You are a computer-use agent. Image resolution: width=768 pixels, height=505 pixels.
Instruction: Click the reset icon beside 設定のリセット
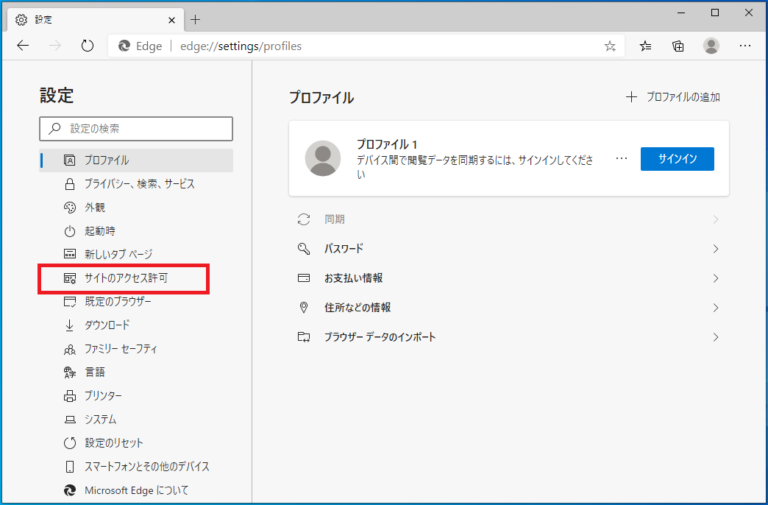pos(70,443)
